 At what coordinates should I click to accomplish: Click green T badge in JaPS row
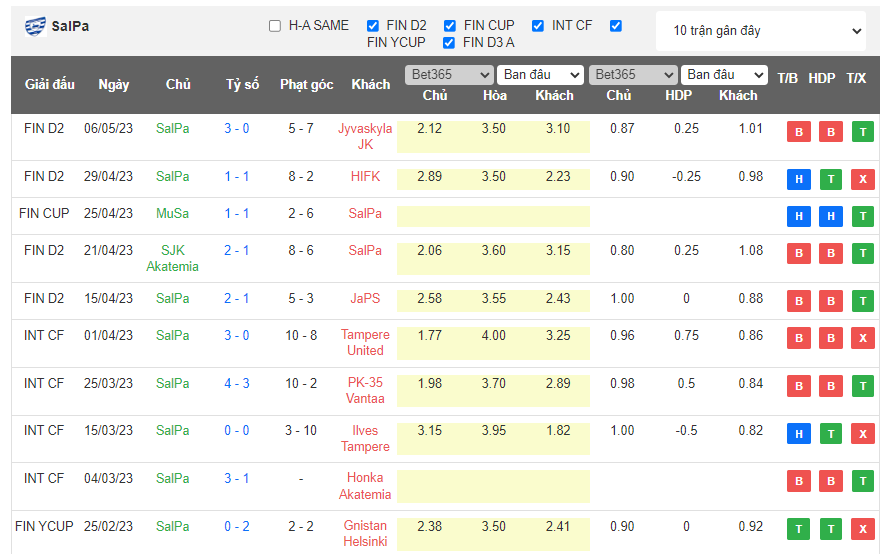[862, 302]
